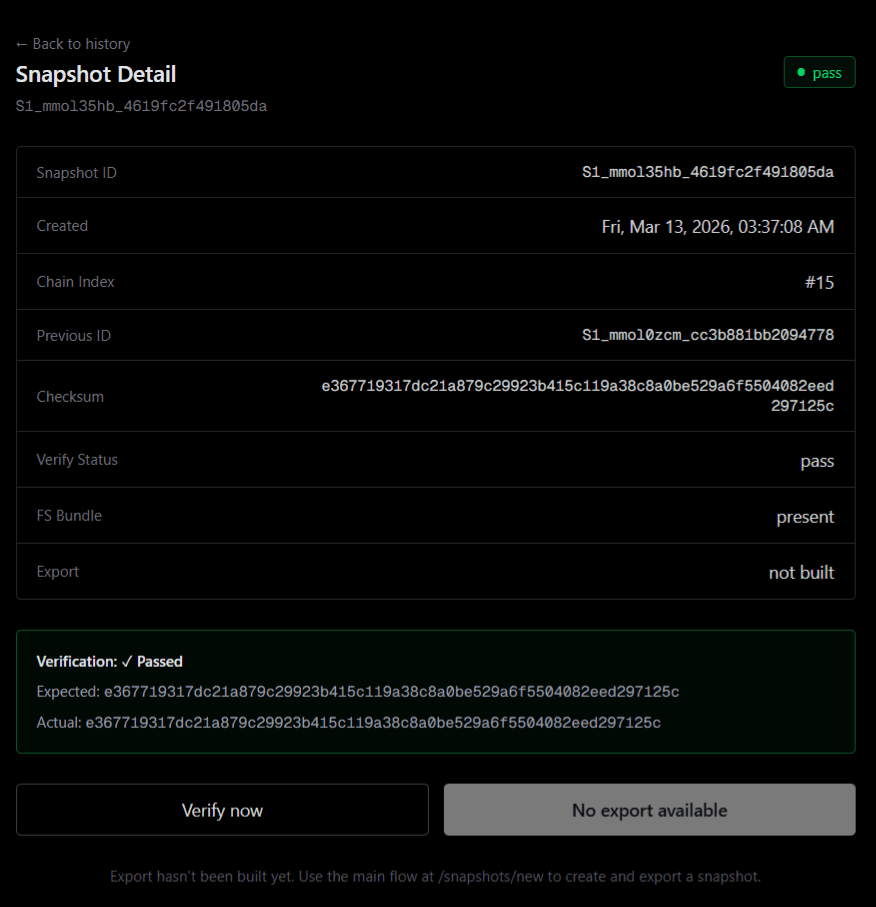Viewport: 876px width, 907px height.
Task: Click the Snapshot Detail page heading
Action: click(96, 74)
